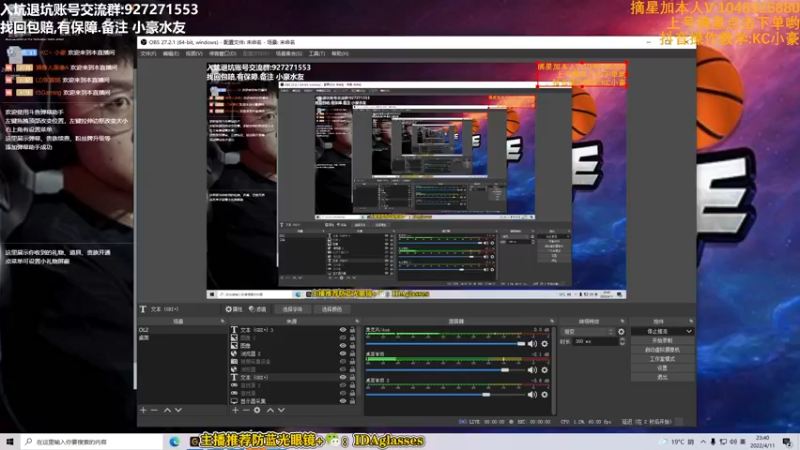The image size is (800, 450).
Task: Move selected source up in Sources list
Action: [x=270, y=410]
